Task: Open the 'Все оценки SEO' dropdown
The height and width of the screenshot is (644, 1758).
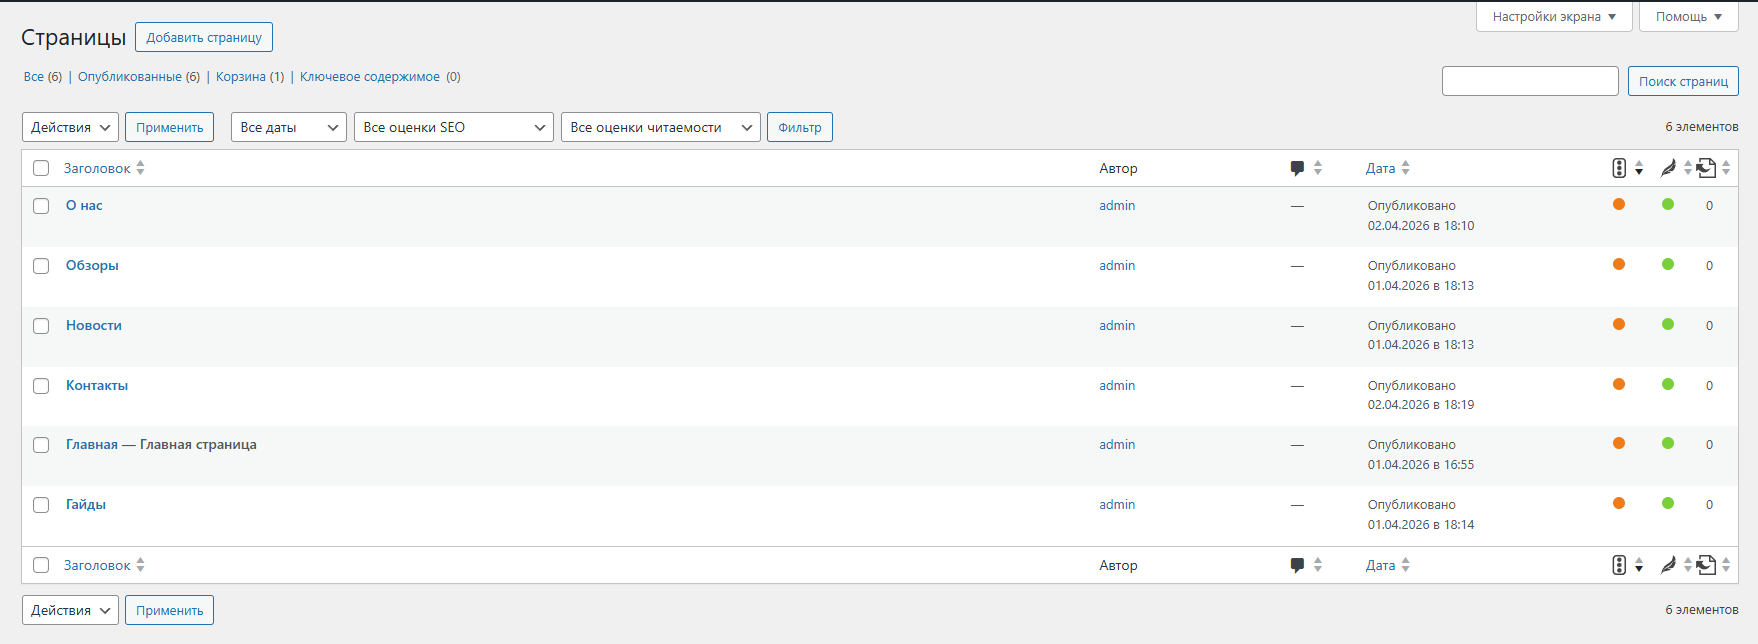Action: (x=453, y=127)
